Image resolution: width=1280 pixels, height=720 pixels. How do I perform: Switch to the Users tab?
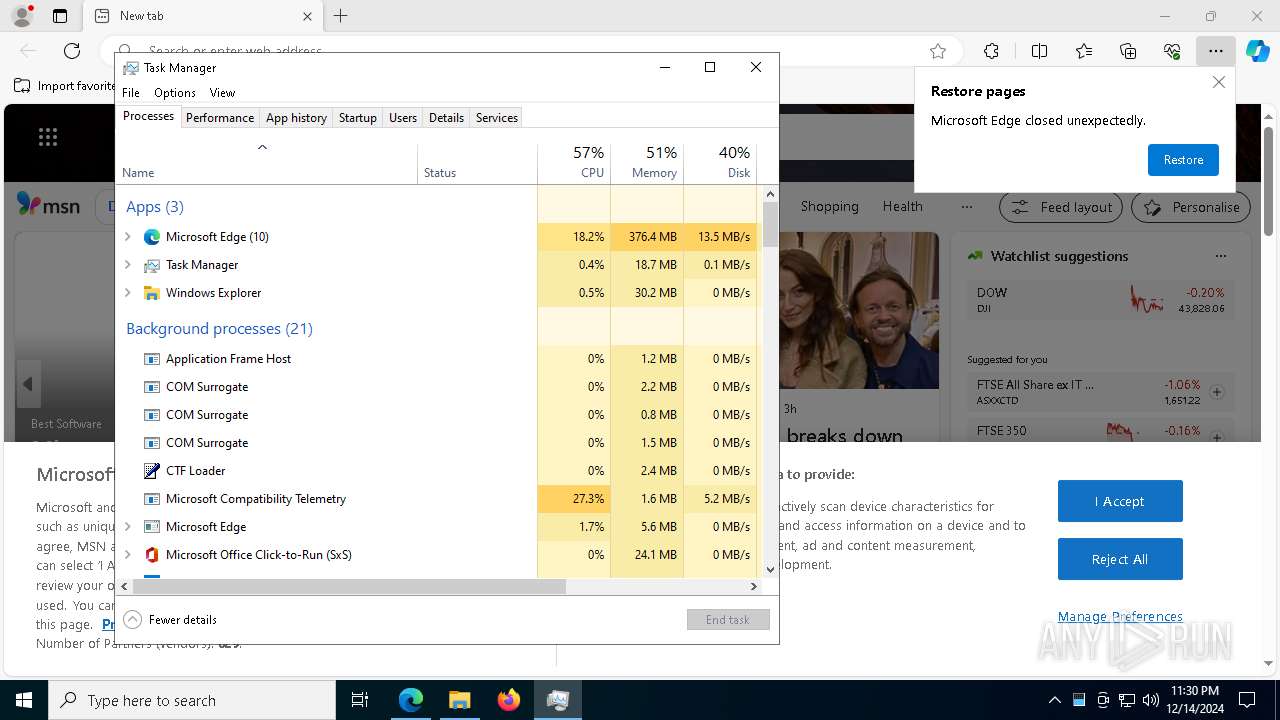point(403,118)
